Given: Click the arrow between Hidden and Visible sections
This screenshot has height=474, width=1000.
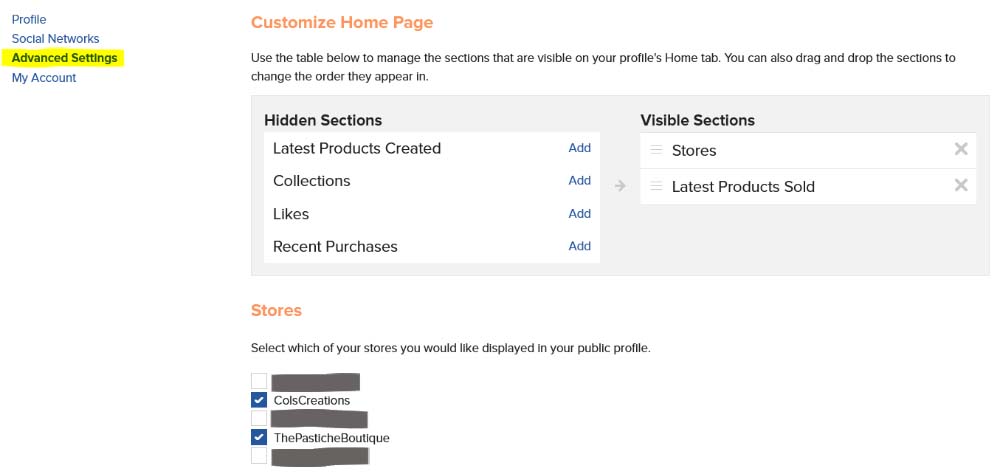Looking at the screenshot, I should (x=620, y=186).
